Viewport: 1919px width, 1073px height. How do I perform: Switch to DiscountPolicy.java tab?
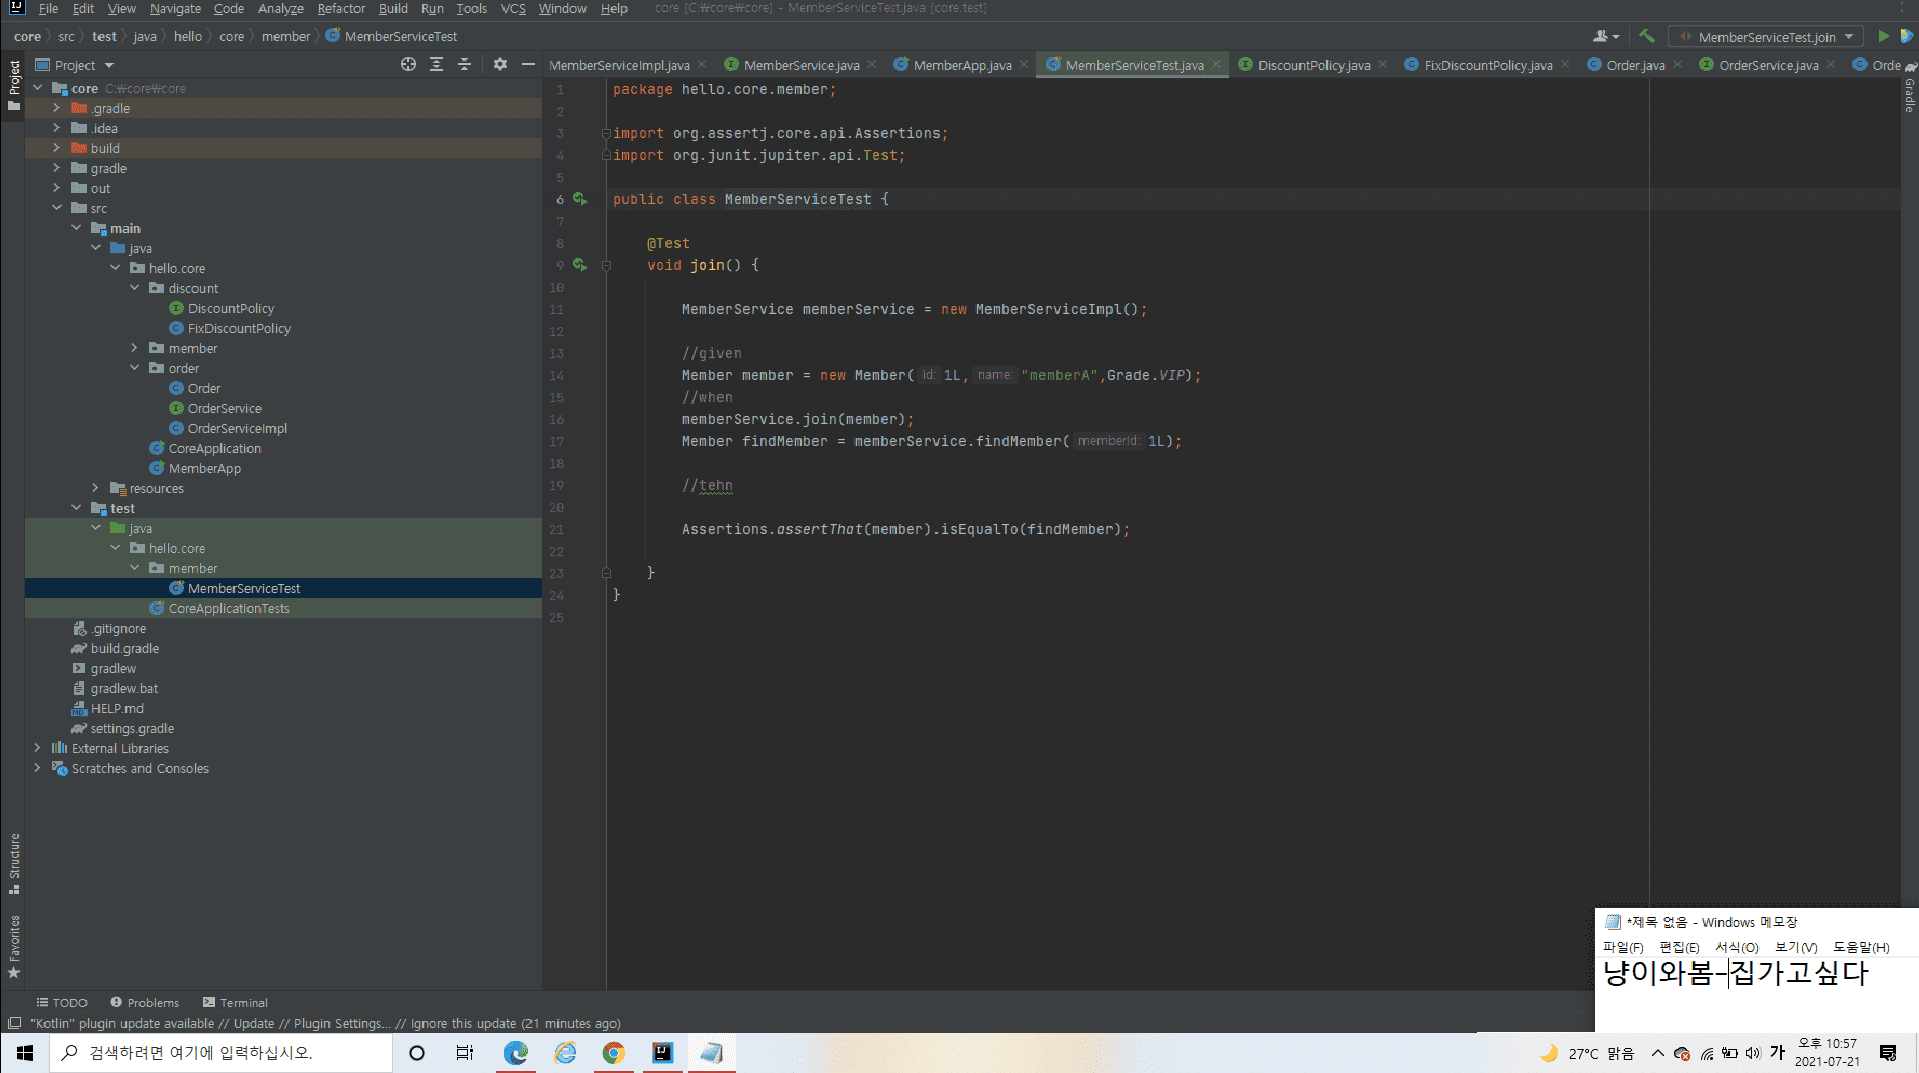click(x=1313, y=65)
